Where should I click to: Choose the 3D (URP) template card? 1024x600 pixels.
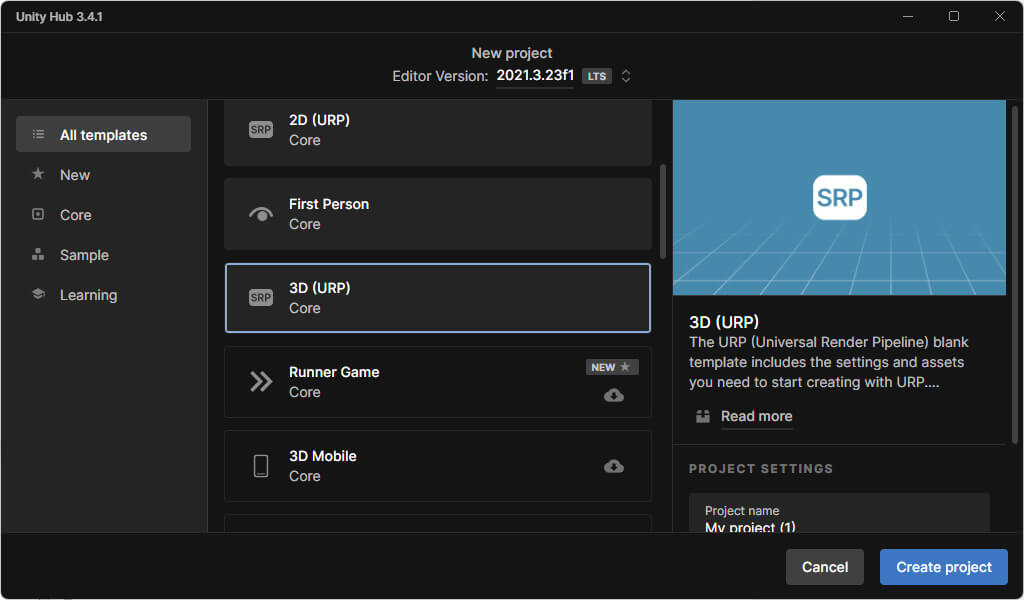438,298
